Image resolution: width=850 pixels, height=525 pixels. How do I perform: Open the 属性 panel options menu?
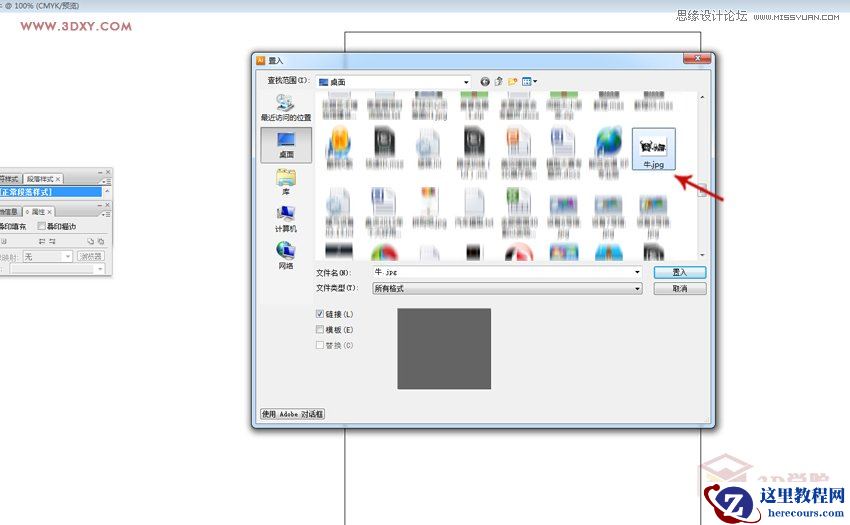click(107, 214)
